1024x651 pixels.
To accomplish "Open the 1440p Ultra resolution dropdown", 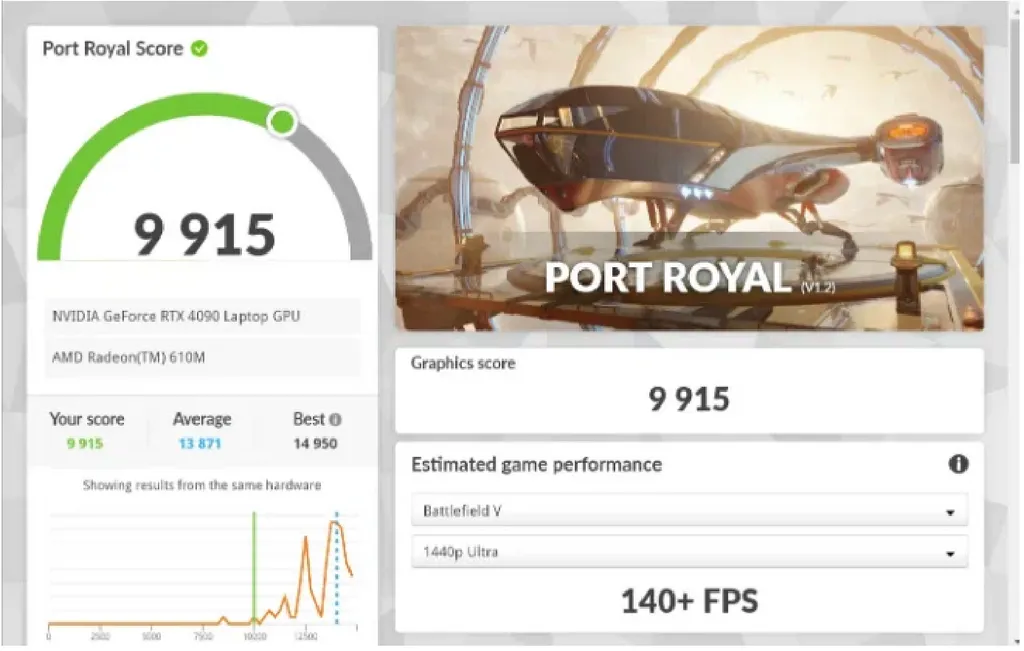I will coord(689,552).
